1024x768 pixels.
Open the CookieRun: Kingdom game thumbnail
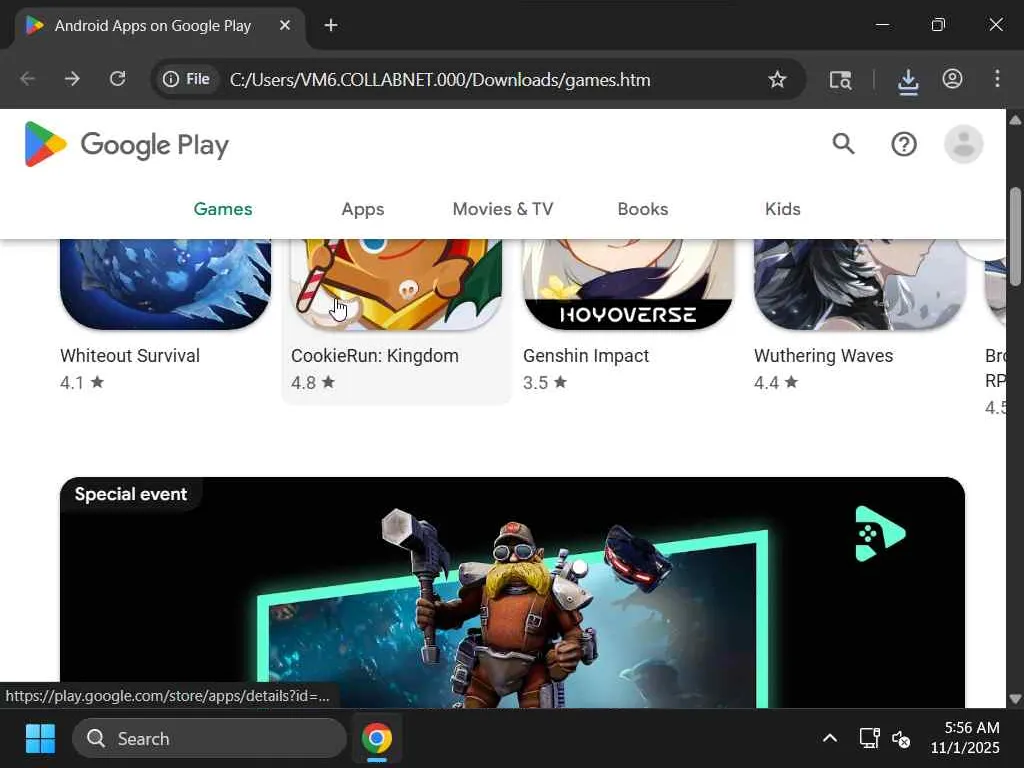396,284
